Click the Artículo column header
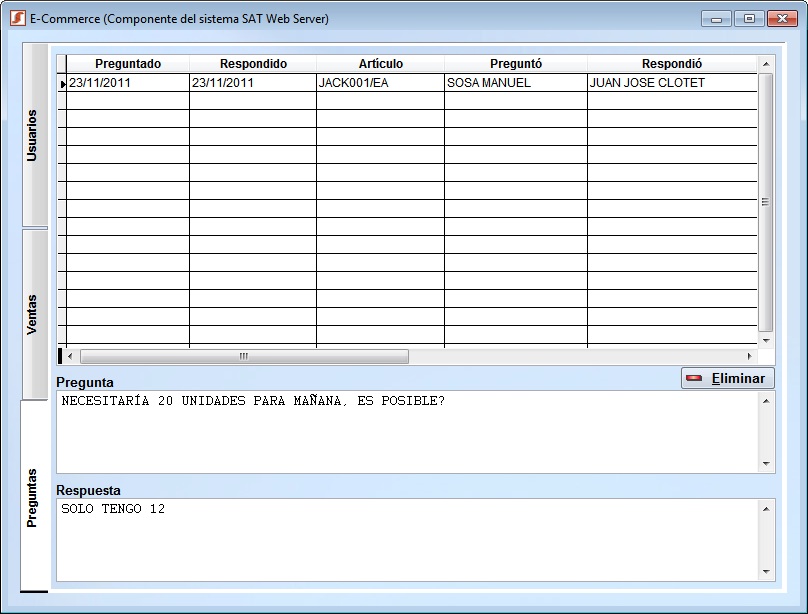This screenshot has height=614, width=808. (x=380, y=64)
